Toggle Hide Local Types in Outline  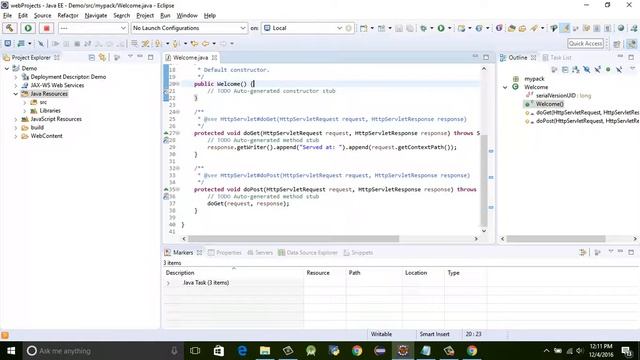pyautogui.click(x=619, y=70)
